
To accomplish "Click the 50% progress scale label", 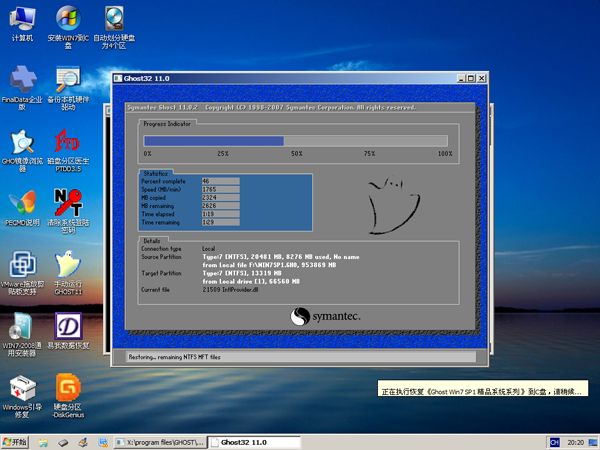I will 297,153.
